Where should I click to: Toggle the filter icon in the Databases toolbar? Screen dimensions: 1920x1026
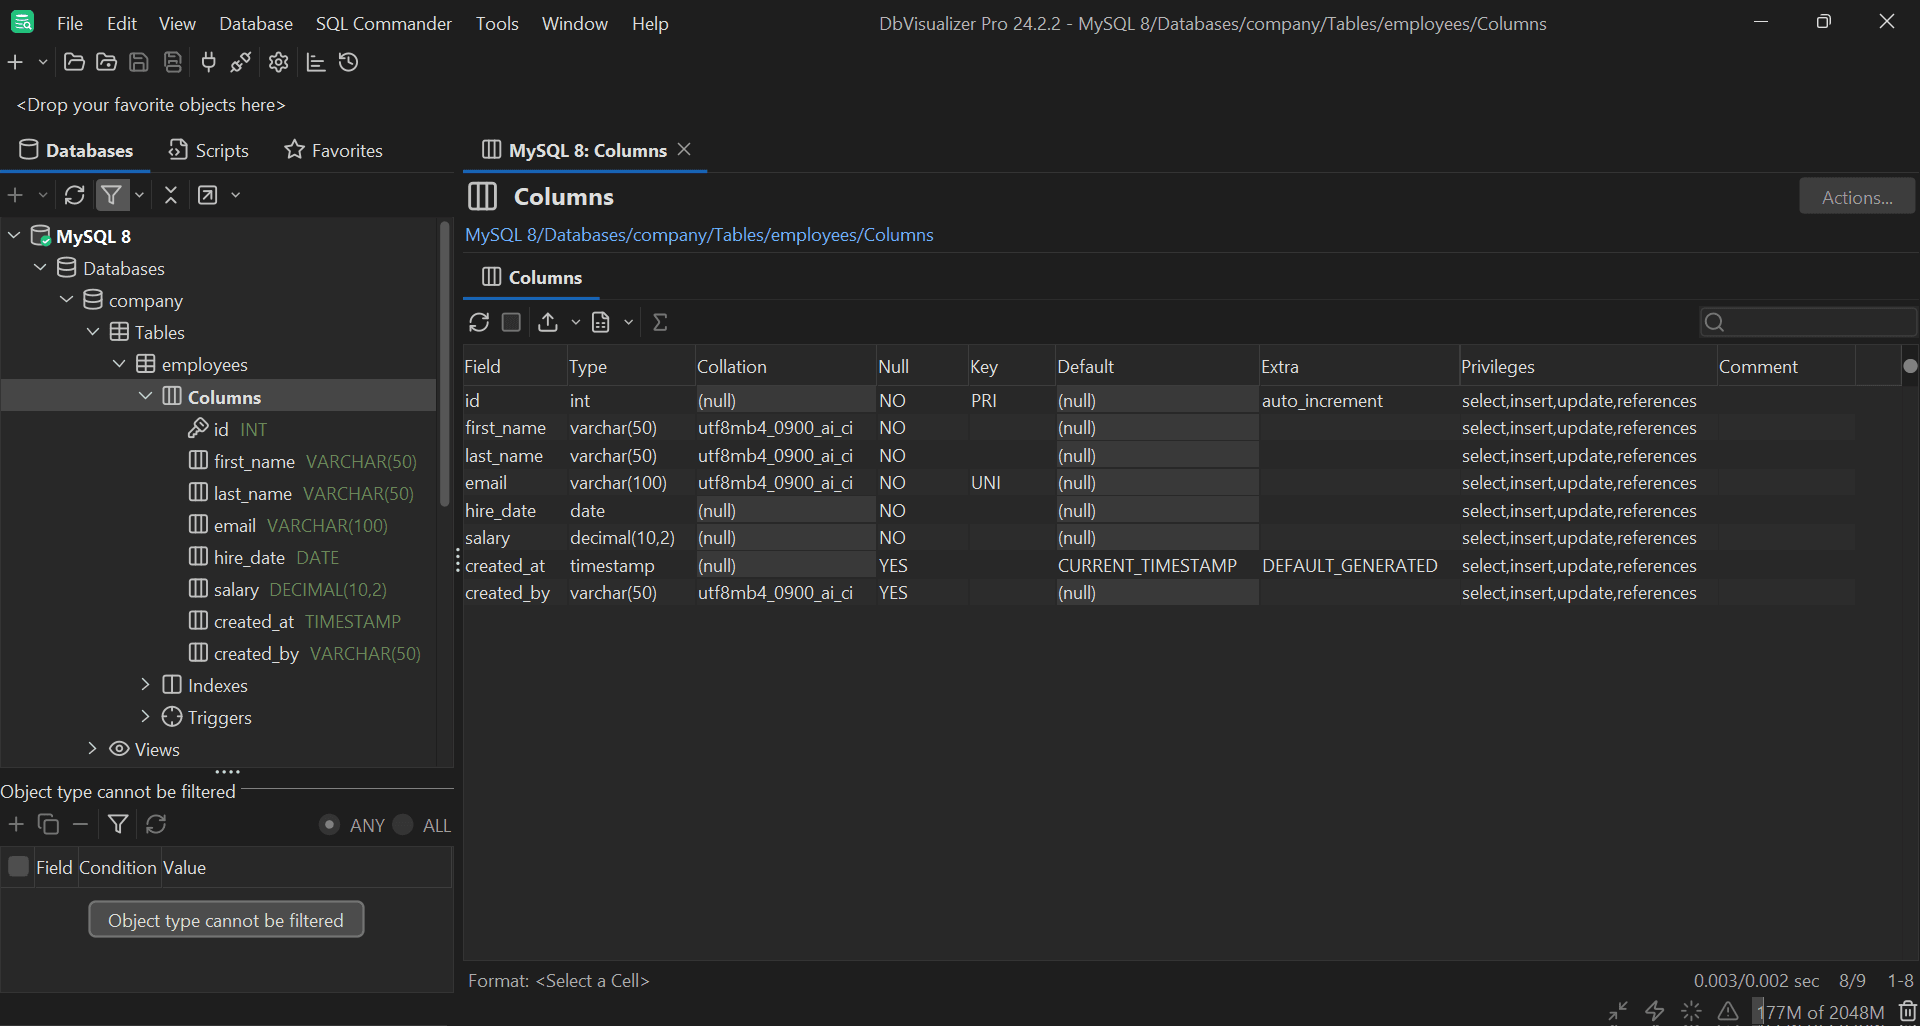(x=111, y=195)
